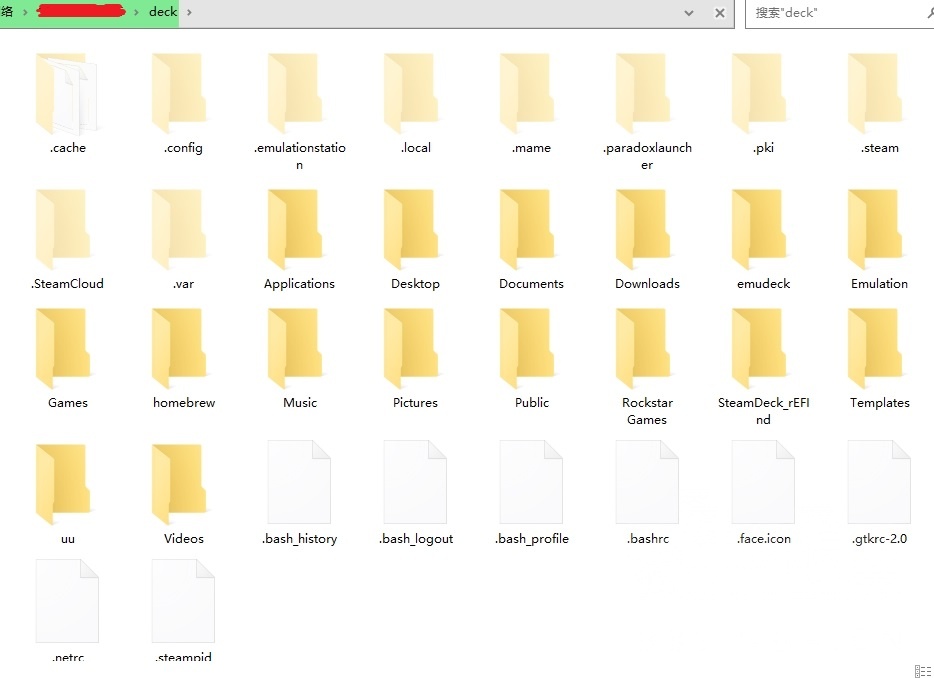
Task: Expand the chevron before deck in breadcrumb
Action: 136,12
